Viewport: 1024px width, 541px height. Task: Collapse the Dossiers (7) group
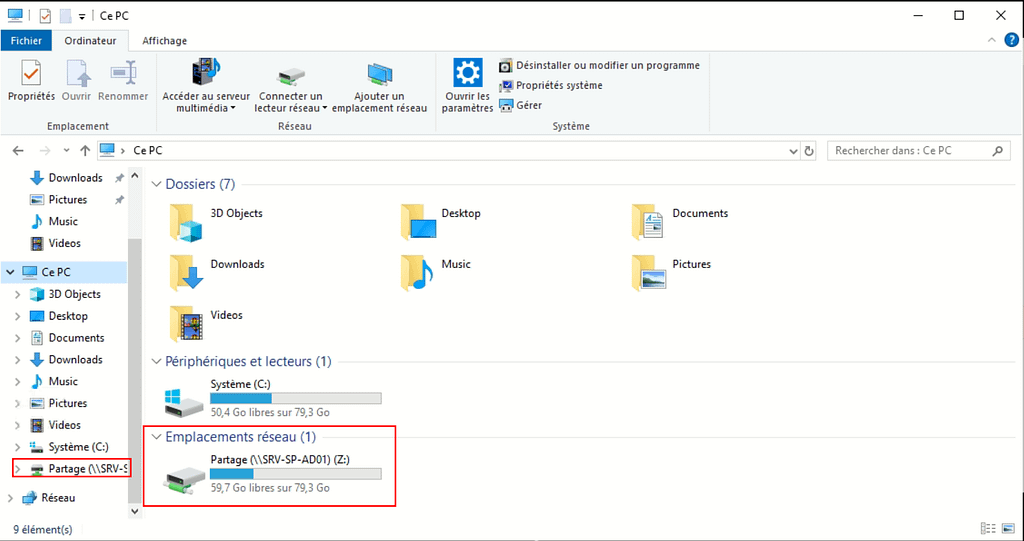[x=156, y=185]
